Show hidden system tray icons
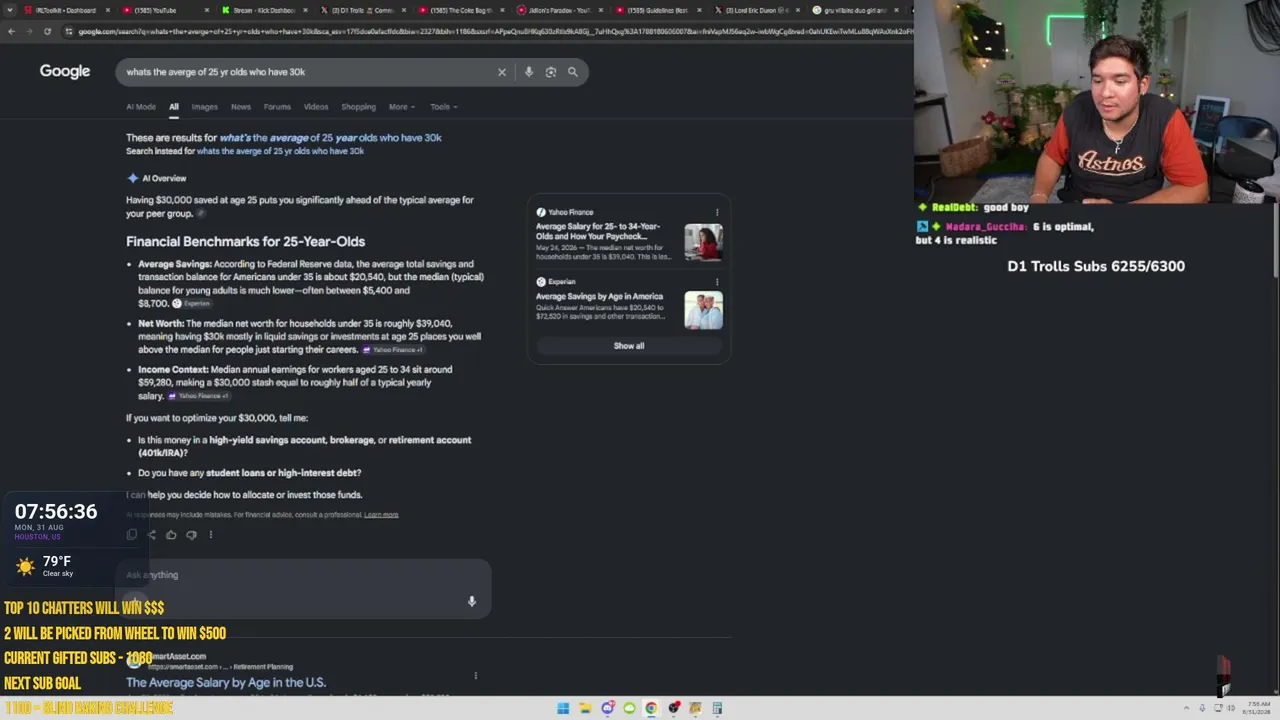The image size is (1280, 720). [x=1187, y=708]
